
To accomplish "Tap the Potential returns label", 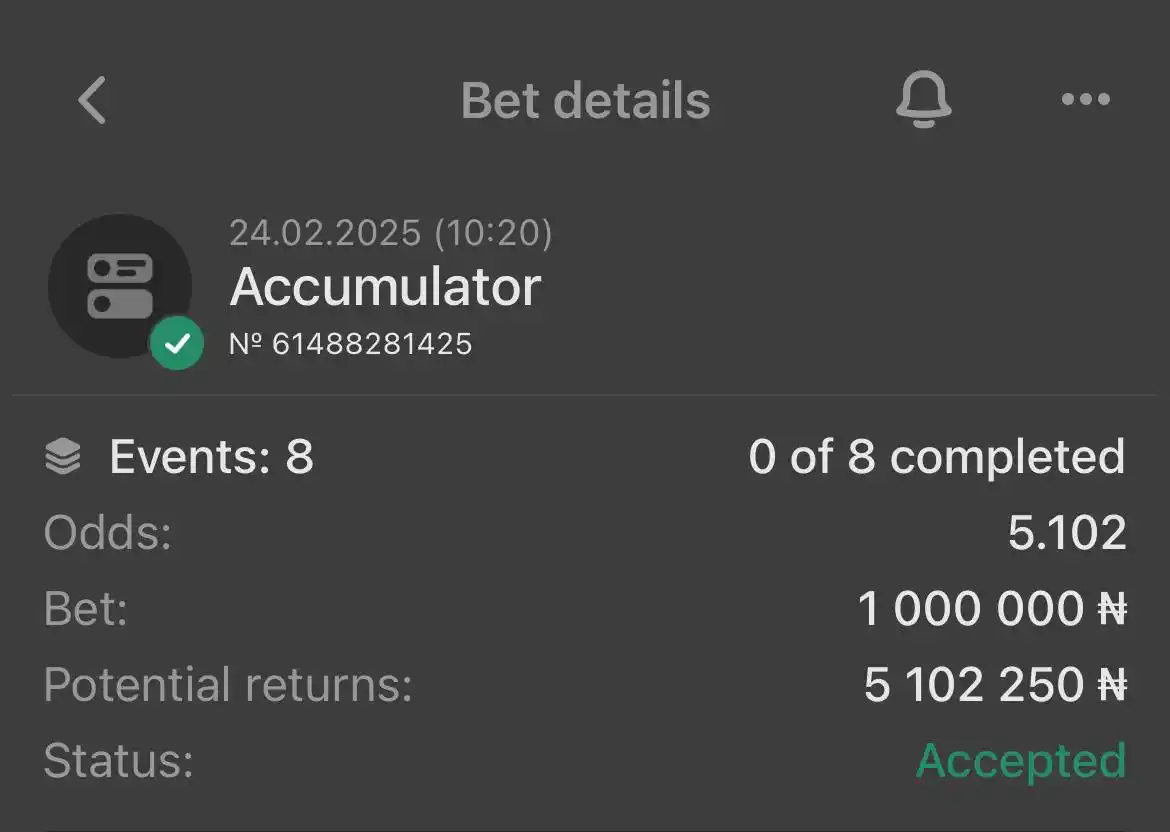I will coord(228,685).
